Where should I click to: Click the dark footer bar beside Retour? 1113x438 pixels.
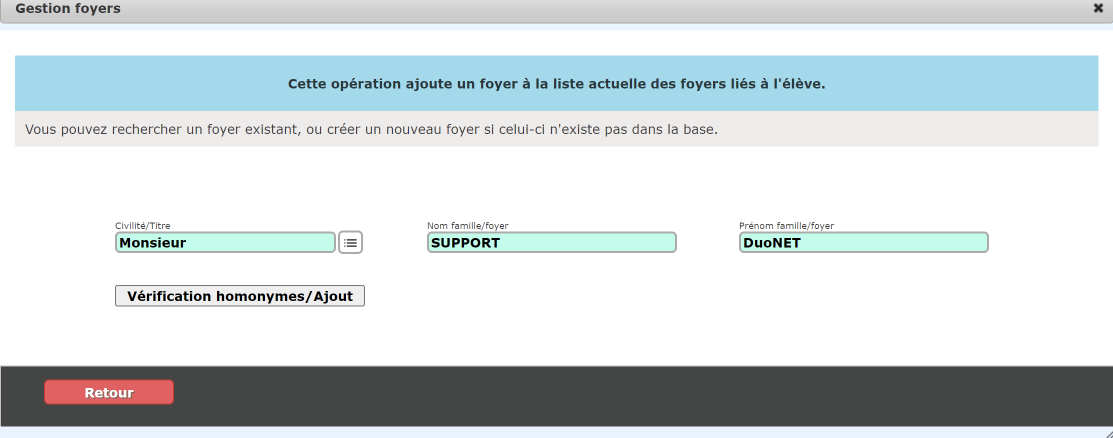coord(639,396)
